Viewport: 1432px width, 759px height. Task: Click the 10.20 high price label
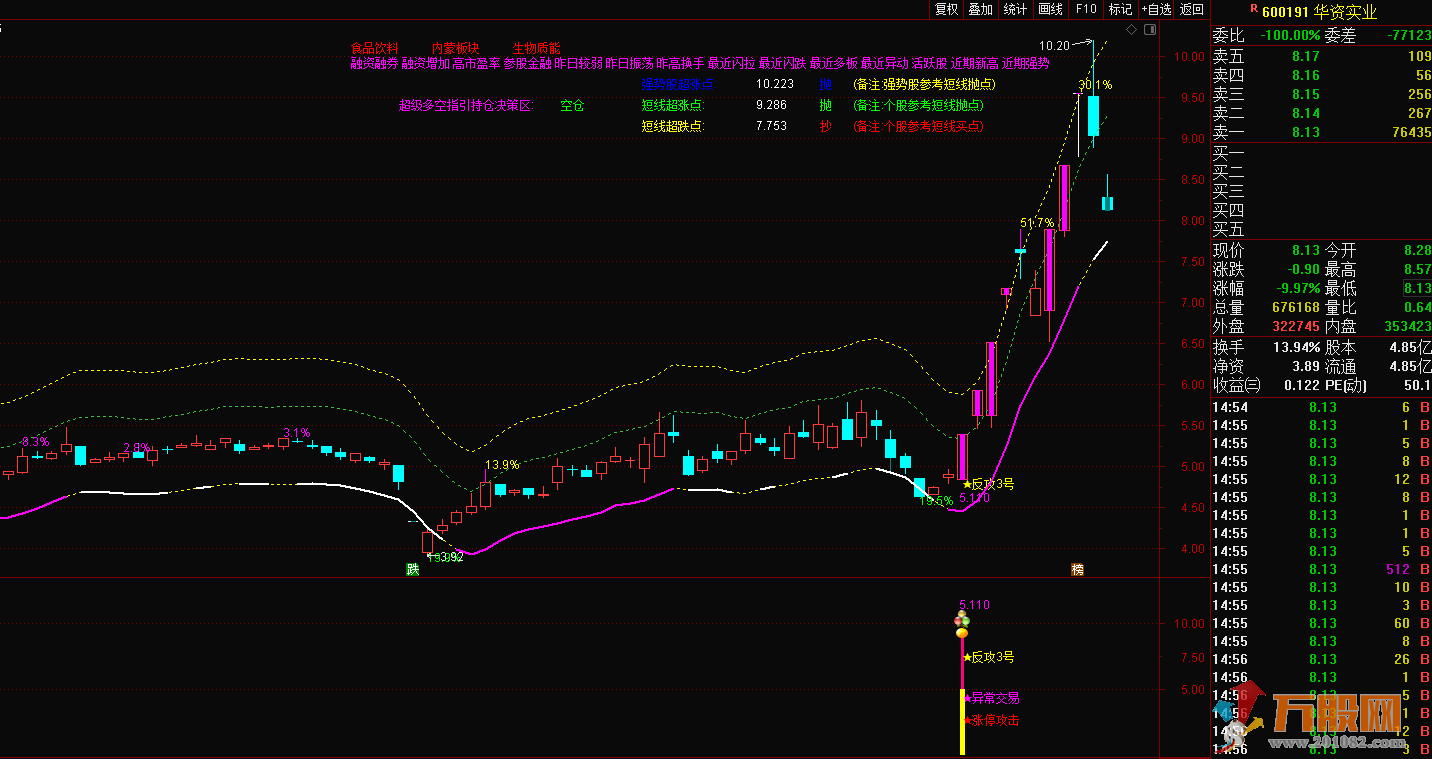tap(1054, 46)
